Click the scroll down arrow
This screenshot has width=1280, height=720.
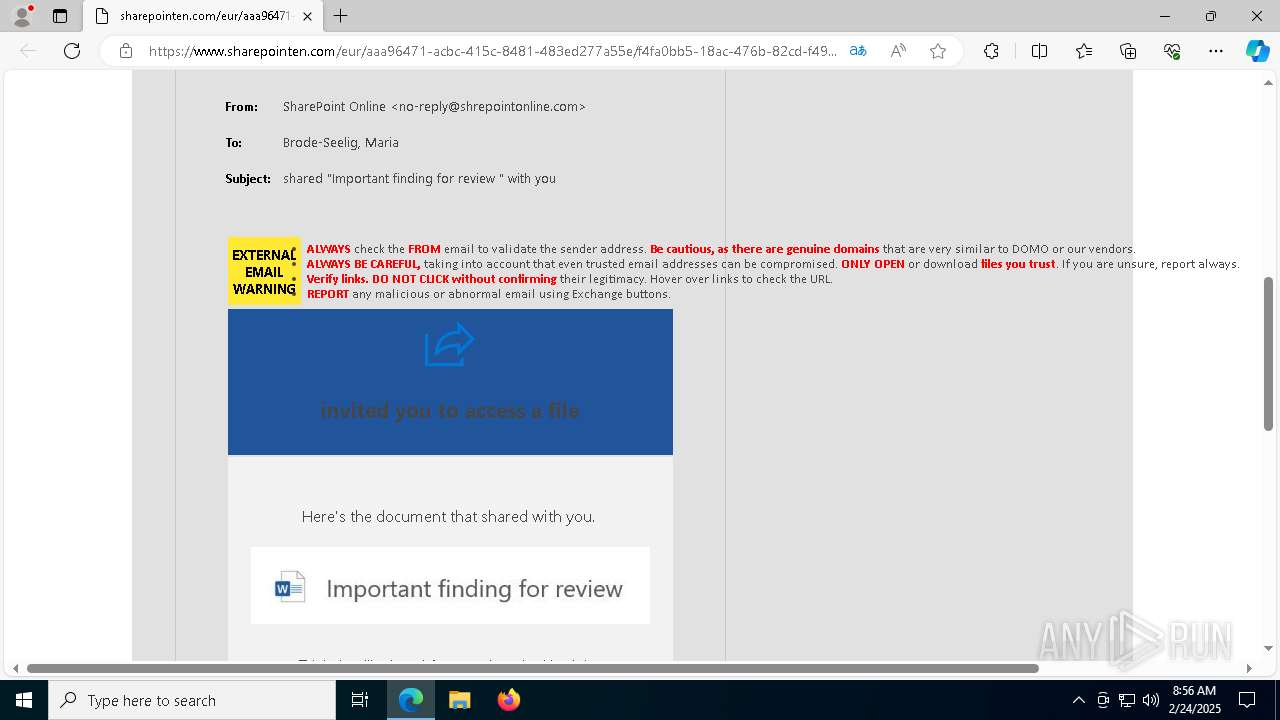1268,648
